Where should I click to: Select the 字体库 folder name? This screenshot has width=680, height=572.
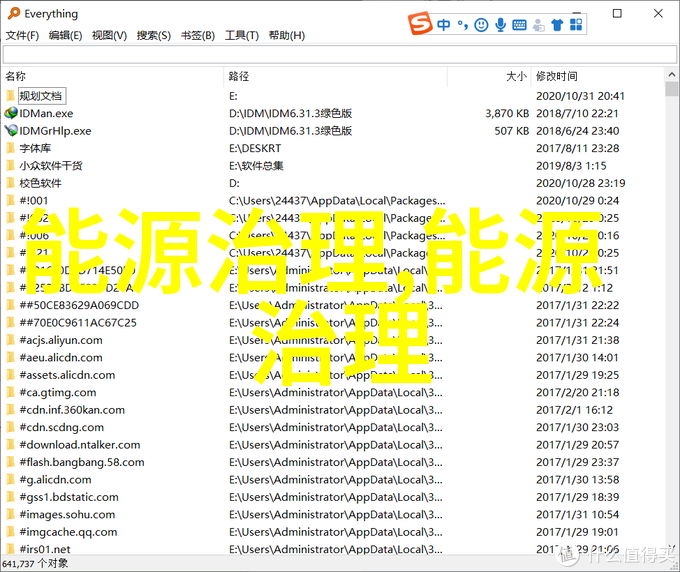click(35, 148)
